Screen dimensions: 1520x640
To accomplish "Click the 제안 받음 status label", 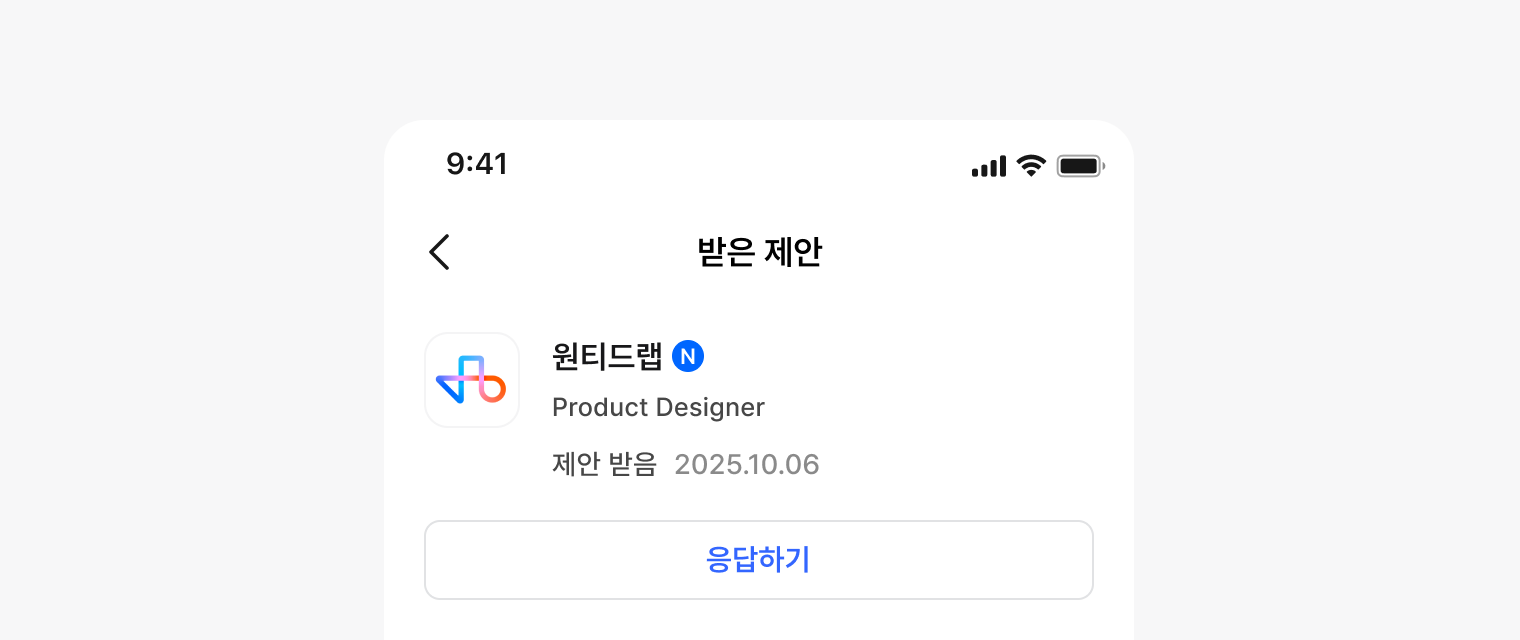I will coord(604,464).
